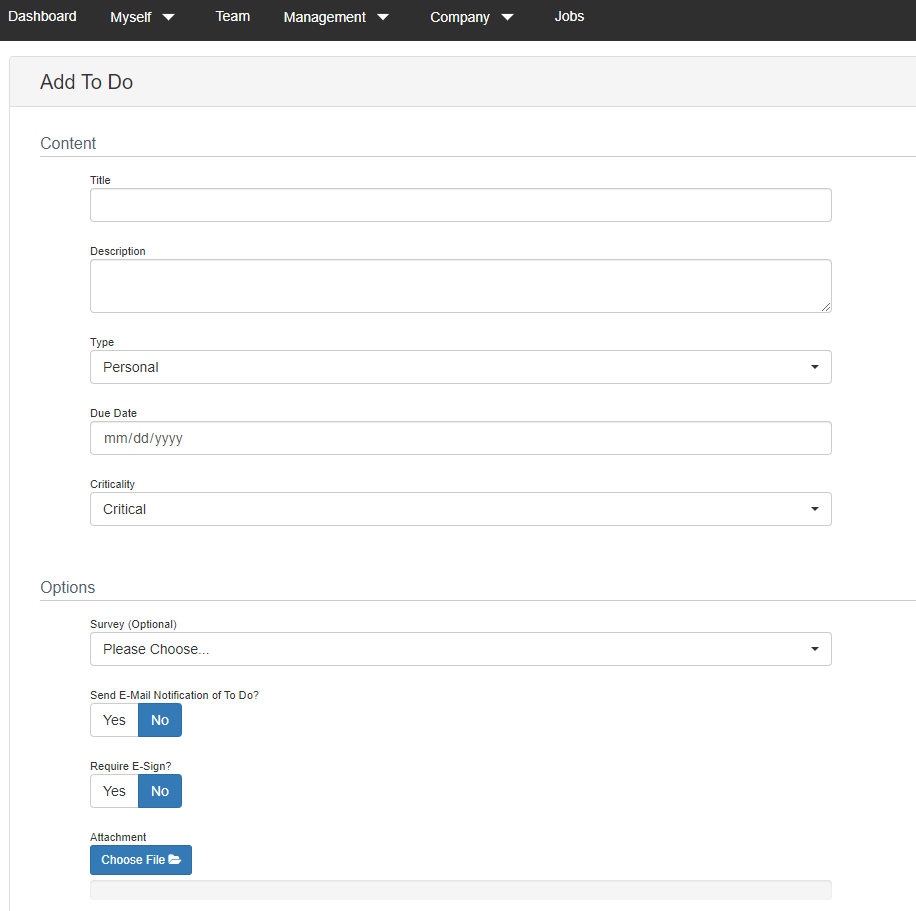Open the Survey Please Choose selector
This screenshot has width=916, height=911.
coord(460,649)
